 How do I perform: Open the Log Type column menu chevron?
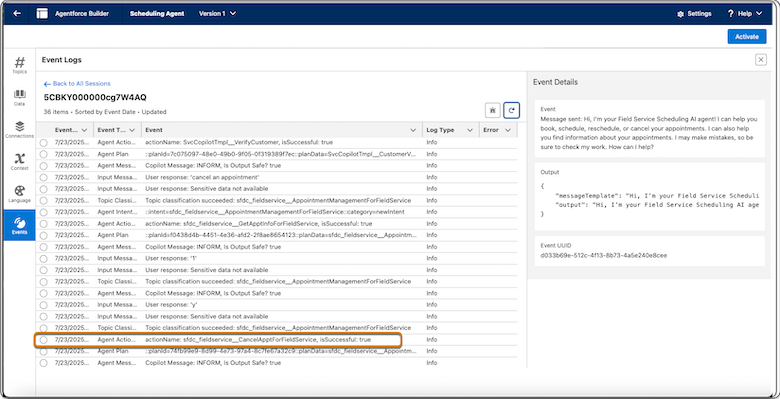coord(470,130)
